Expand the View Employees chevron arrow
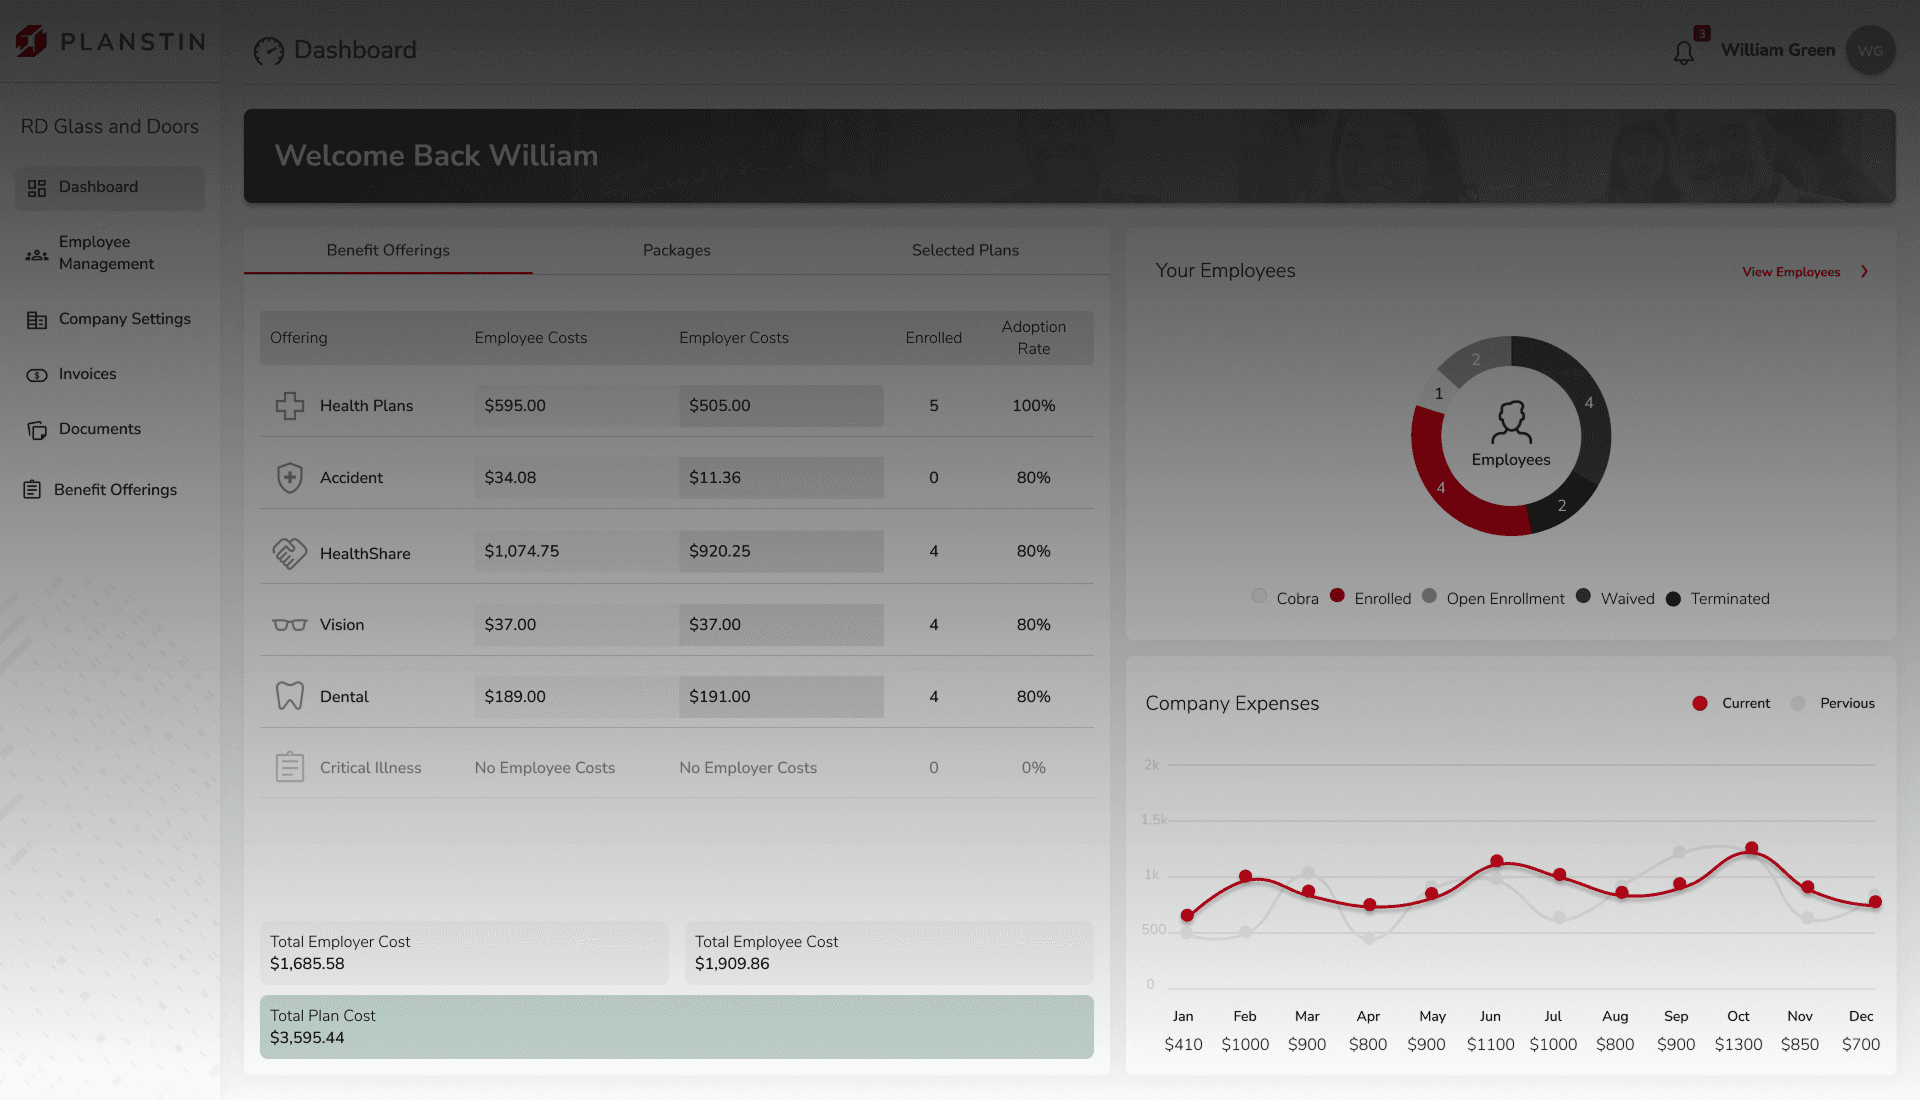 tap(1864, 272)
